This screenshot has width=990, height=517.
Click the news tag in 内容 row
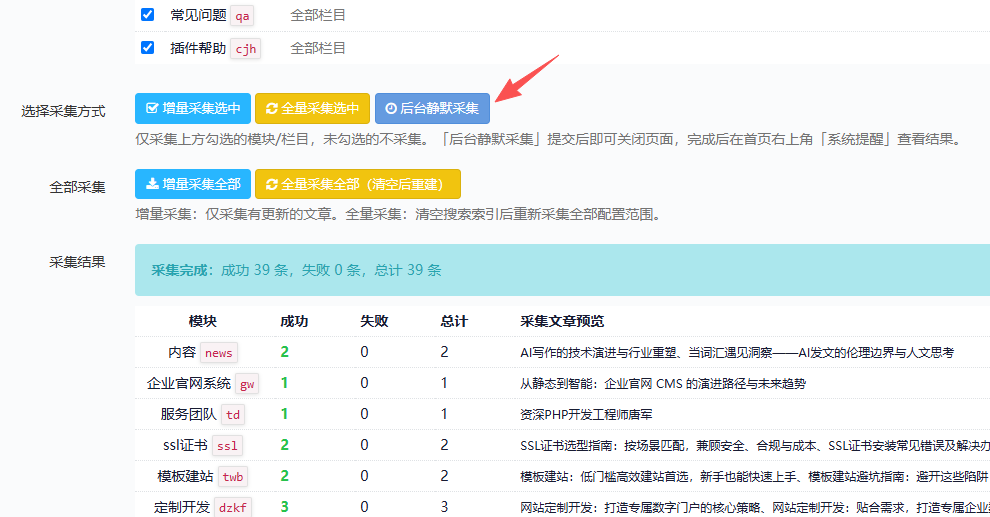click(x=218, y=353)
